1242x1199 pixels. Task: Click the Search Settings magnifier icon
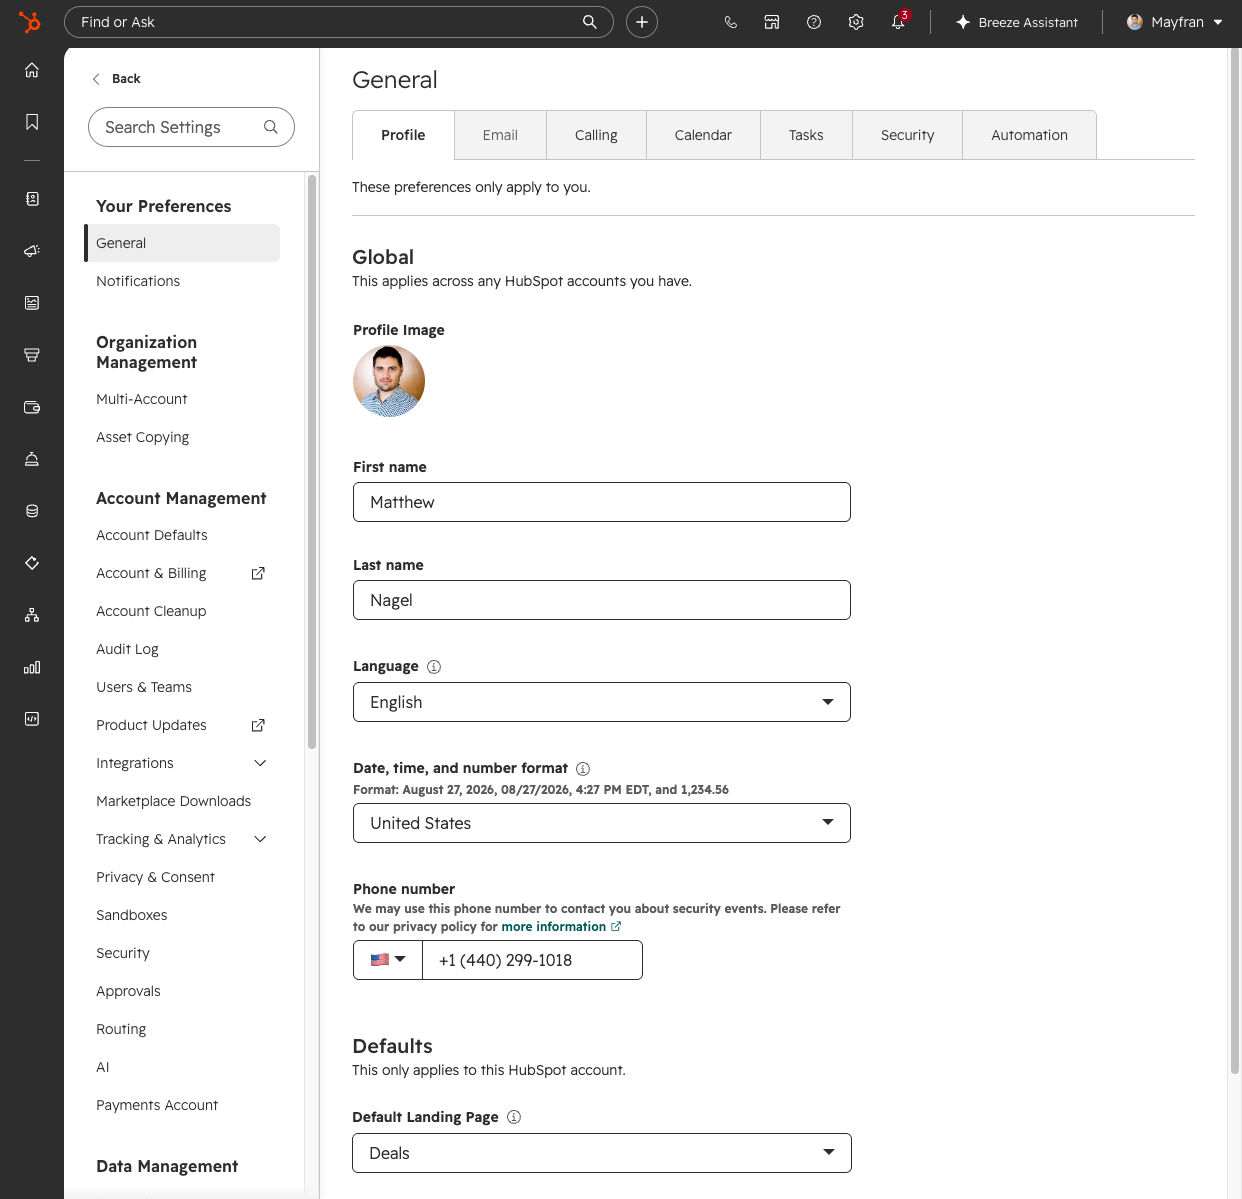pos(270,127)
